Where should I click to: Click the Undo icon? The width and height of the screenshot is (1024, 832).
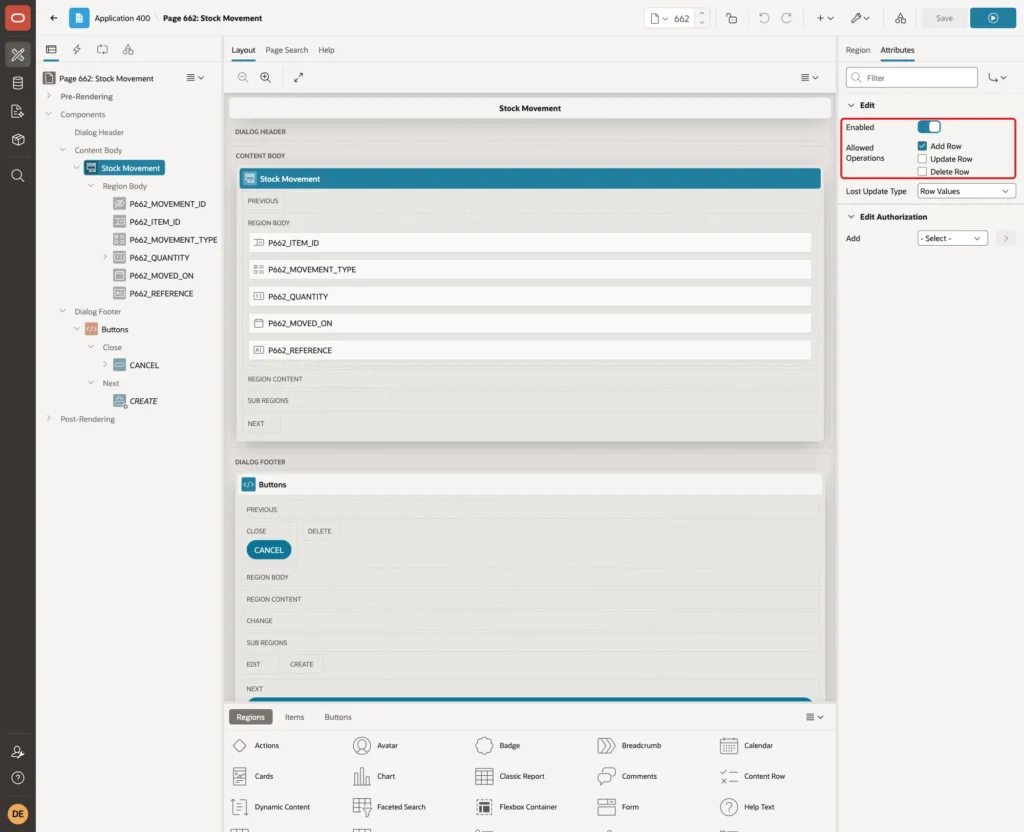(763, 18)
